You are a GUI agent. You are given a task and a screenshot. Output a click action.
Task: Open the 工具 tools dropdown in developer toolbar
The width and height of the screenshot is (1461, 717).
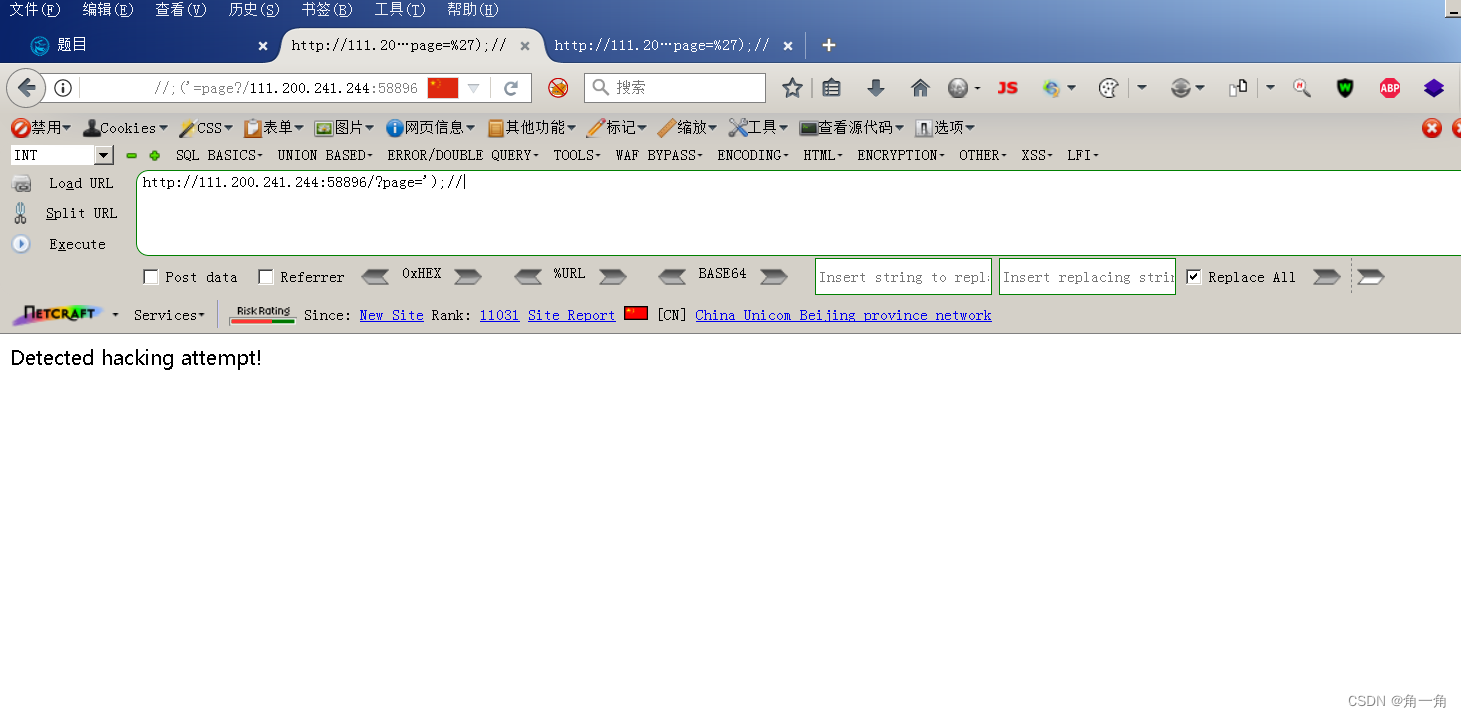point(758,127)
